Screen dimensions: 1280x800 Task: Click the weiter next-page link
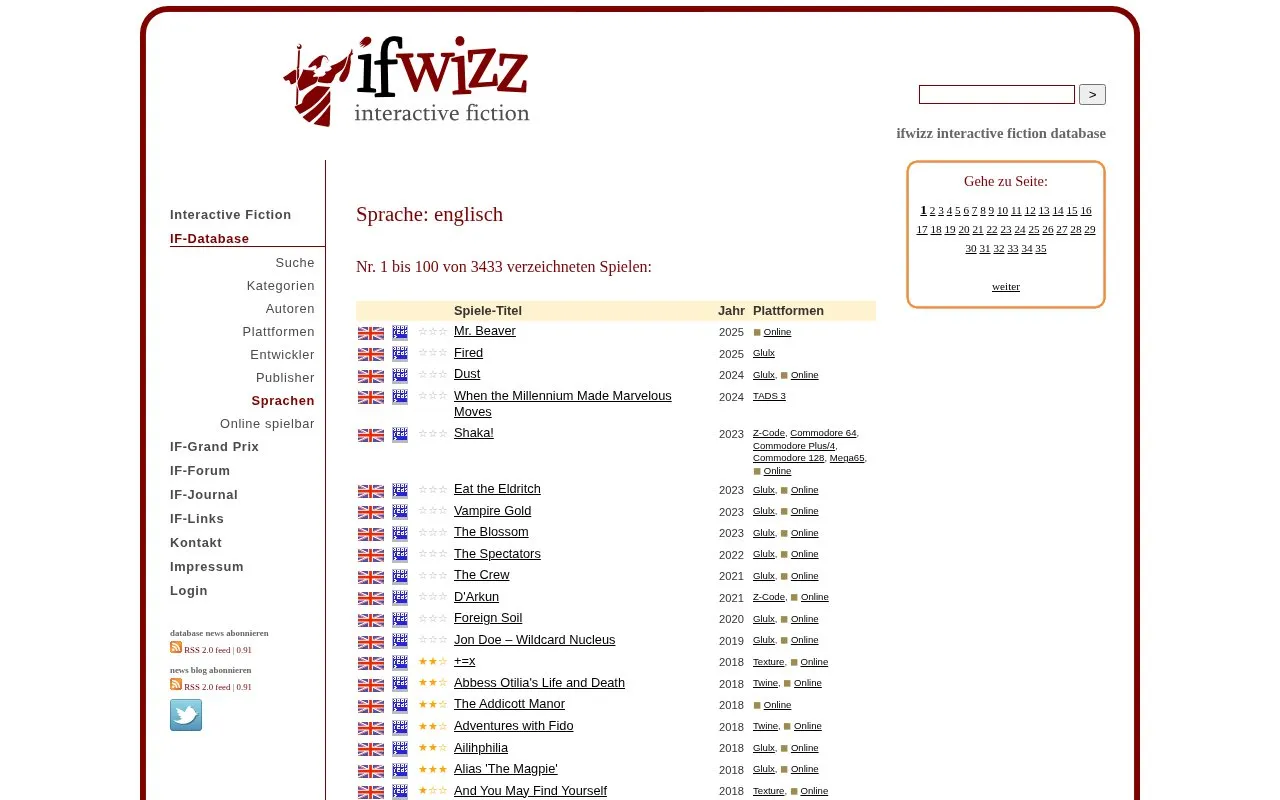coord(1006,286)
